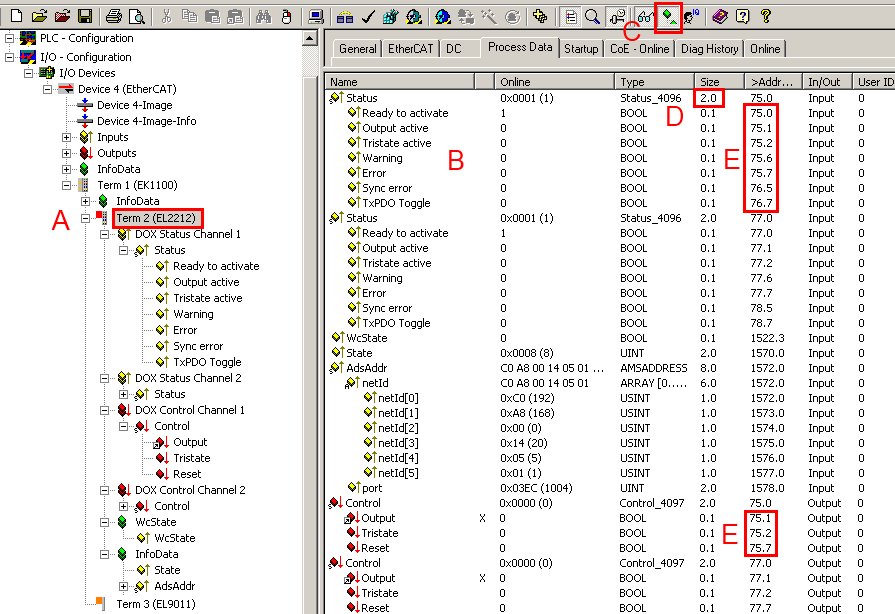Expand the Inputs node under Device 4
This screenshot has width=895, height=614.
(x=67, y=137)
